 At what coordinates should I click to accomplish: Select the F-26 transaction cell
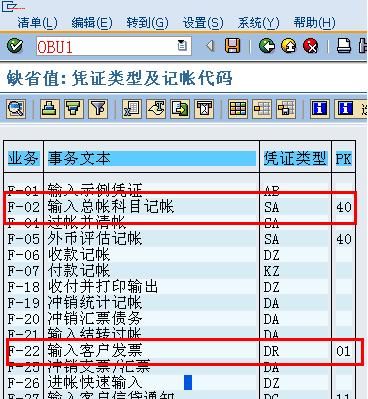point(23,383)
